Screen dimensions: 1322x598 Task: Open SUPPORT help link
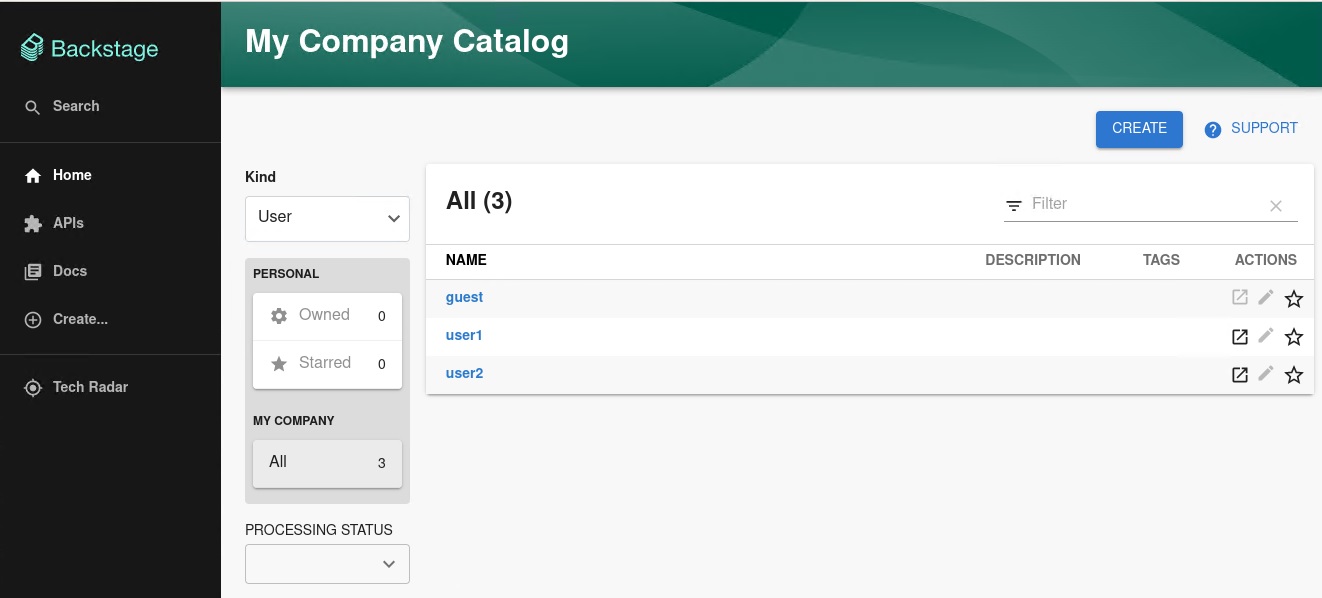coord(1251,129)
